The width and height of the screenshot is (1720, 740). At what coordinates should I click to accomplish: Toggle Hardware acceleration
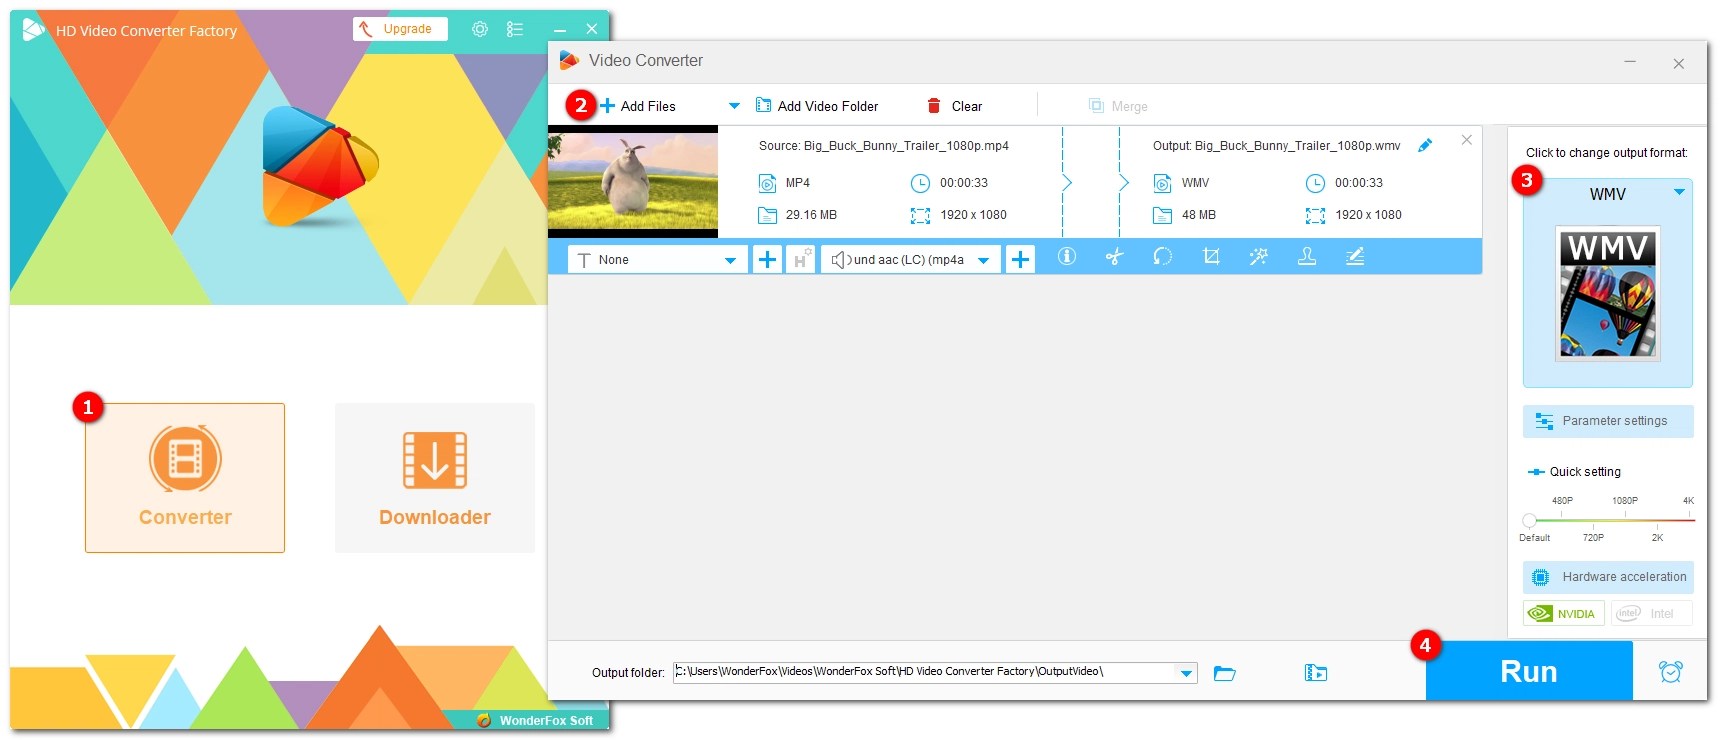[x=1608, y=577]
